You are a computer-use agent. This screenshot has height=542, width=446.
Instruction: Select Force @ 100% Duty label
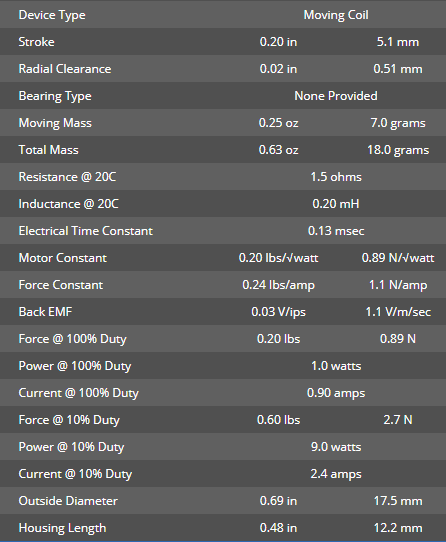coord(72,339)
